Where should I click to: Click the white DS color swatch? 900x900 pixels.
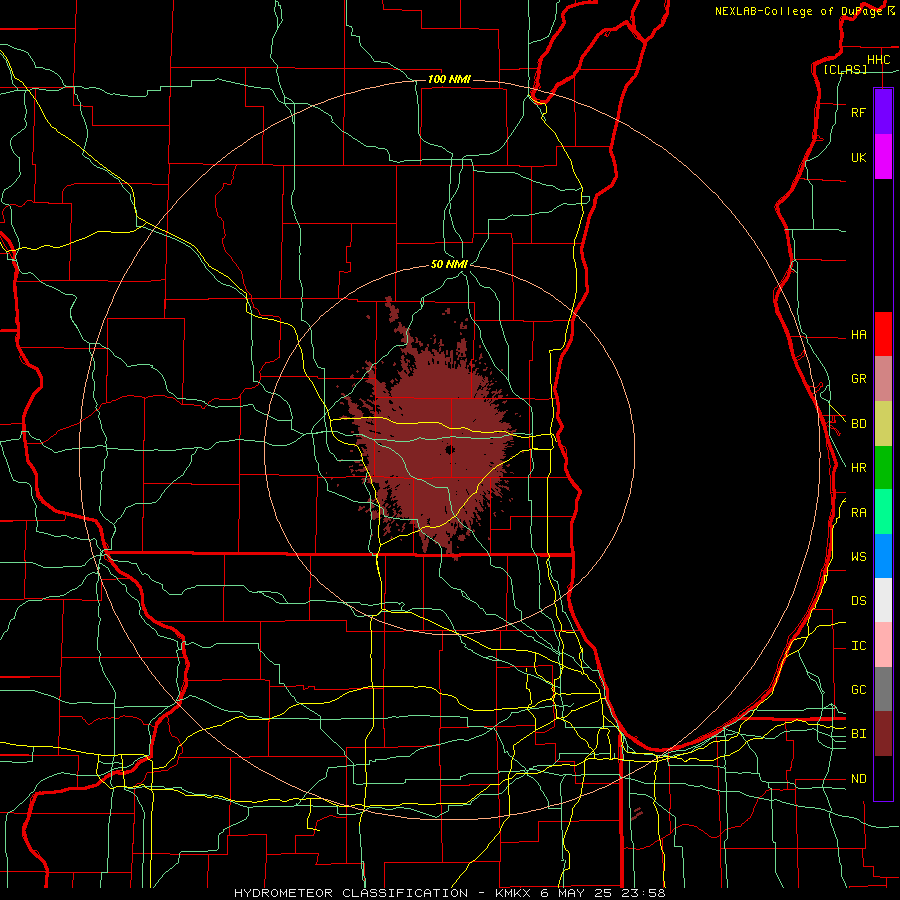(883, 600)
